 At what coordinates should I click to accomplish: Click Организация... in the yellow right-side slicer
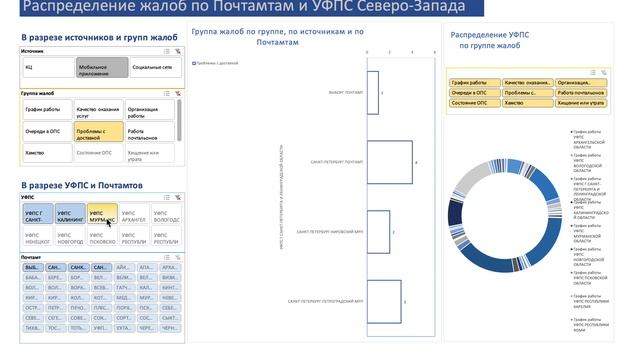point(581,83)
